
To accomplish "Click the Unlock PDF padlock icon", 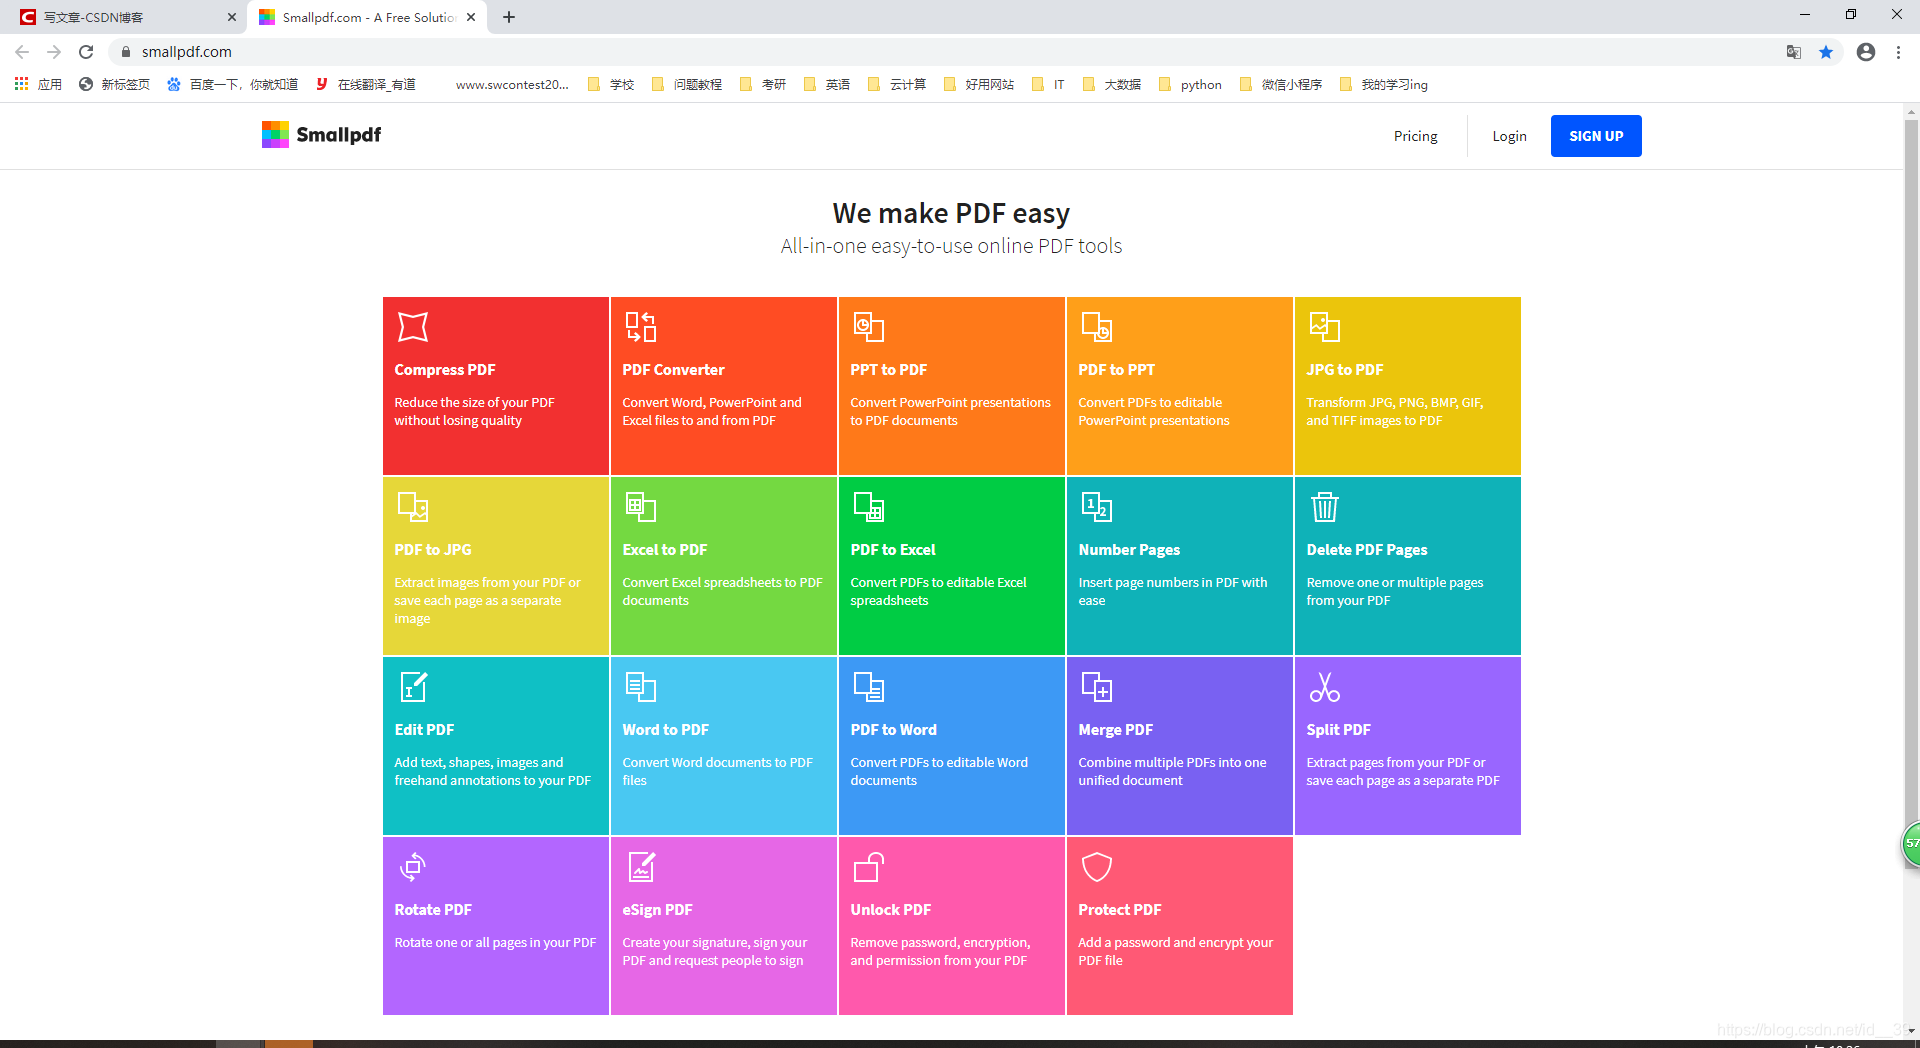I will [x=869, y=867].
